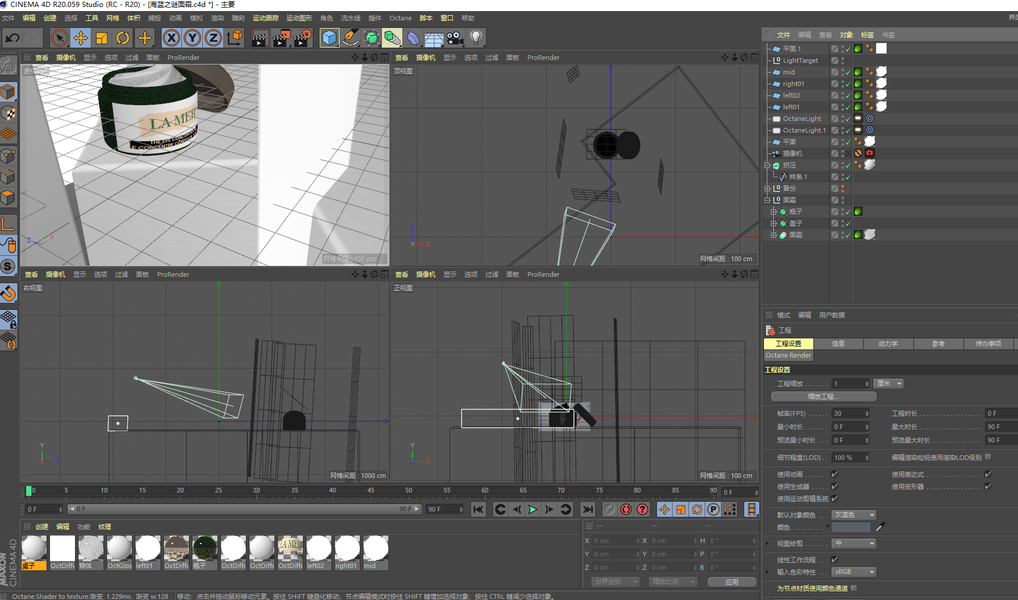Activate the Move tool in toolbar
The image size is (1018, 600).
(81, 38)
